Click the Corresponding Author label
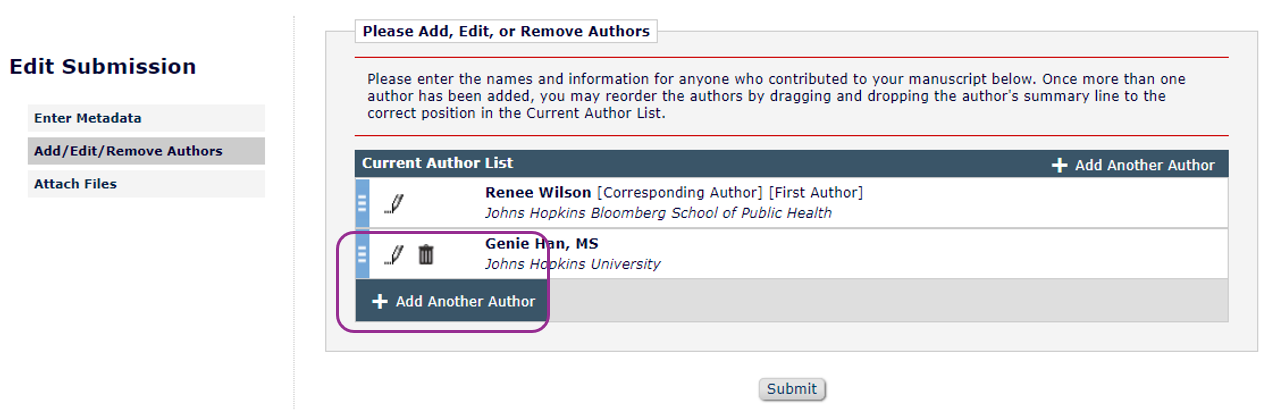This screenshot has height=410, width=1267. (679, 192)
